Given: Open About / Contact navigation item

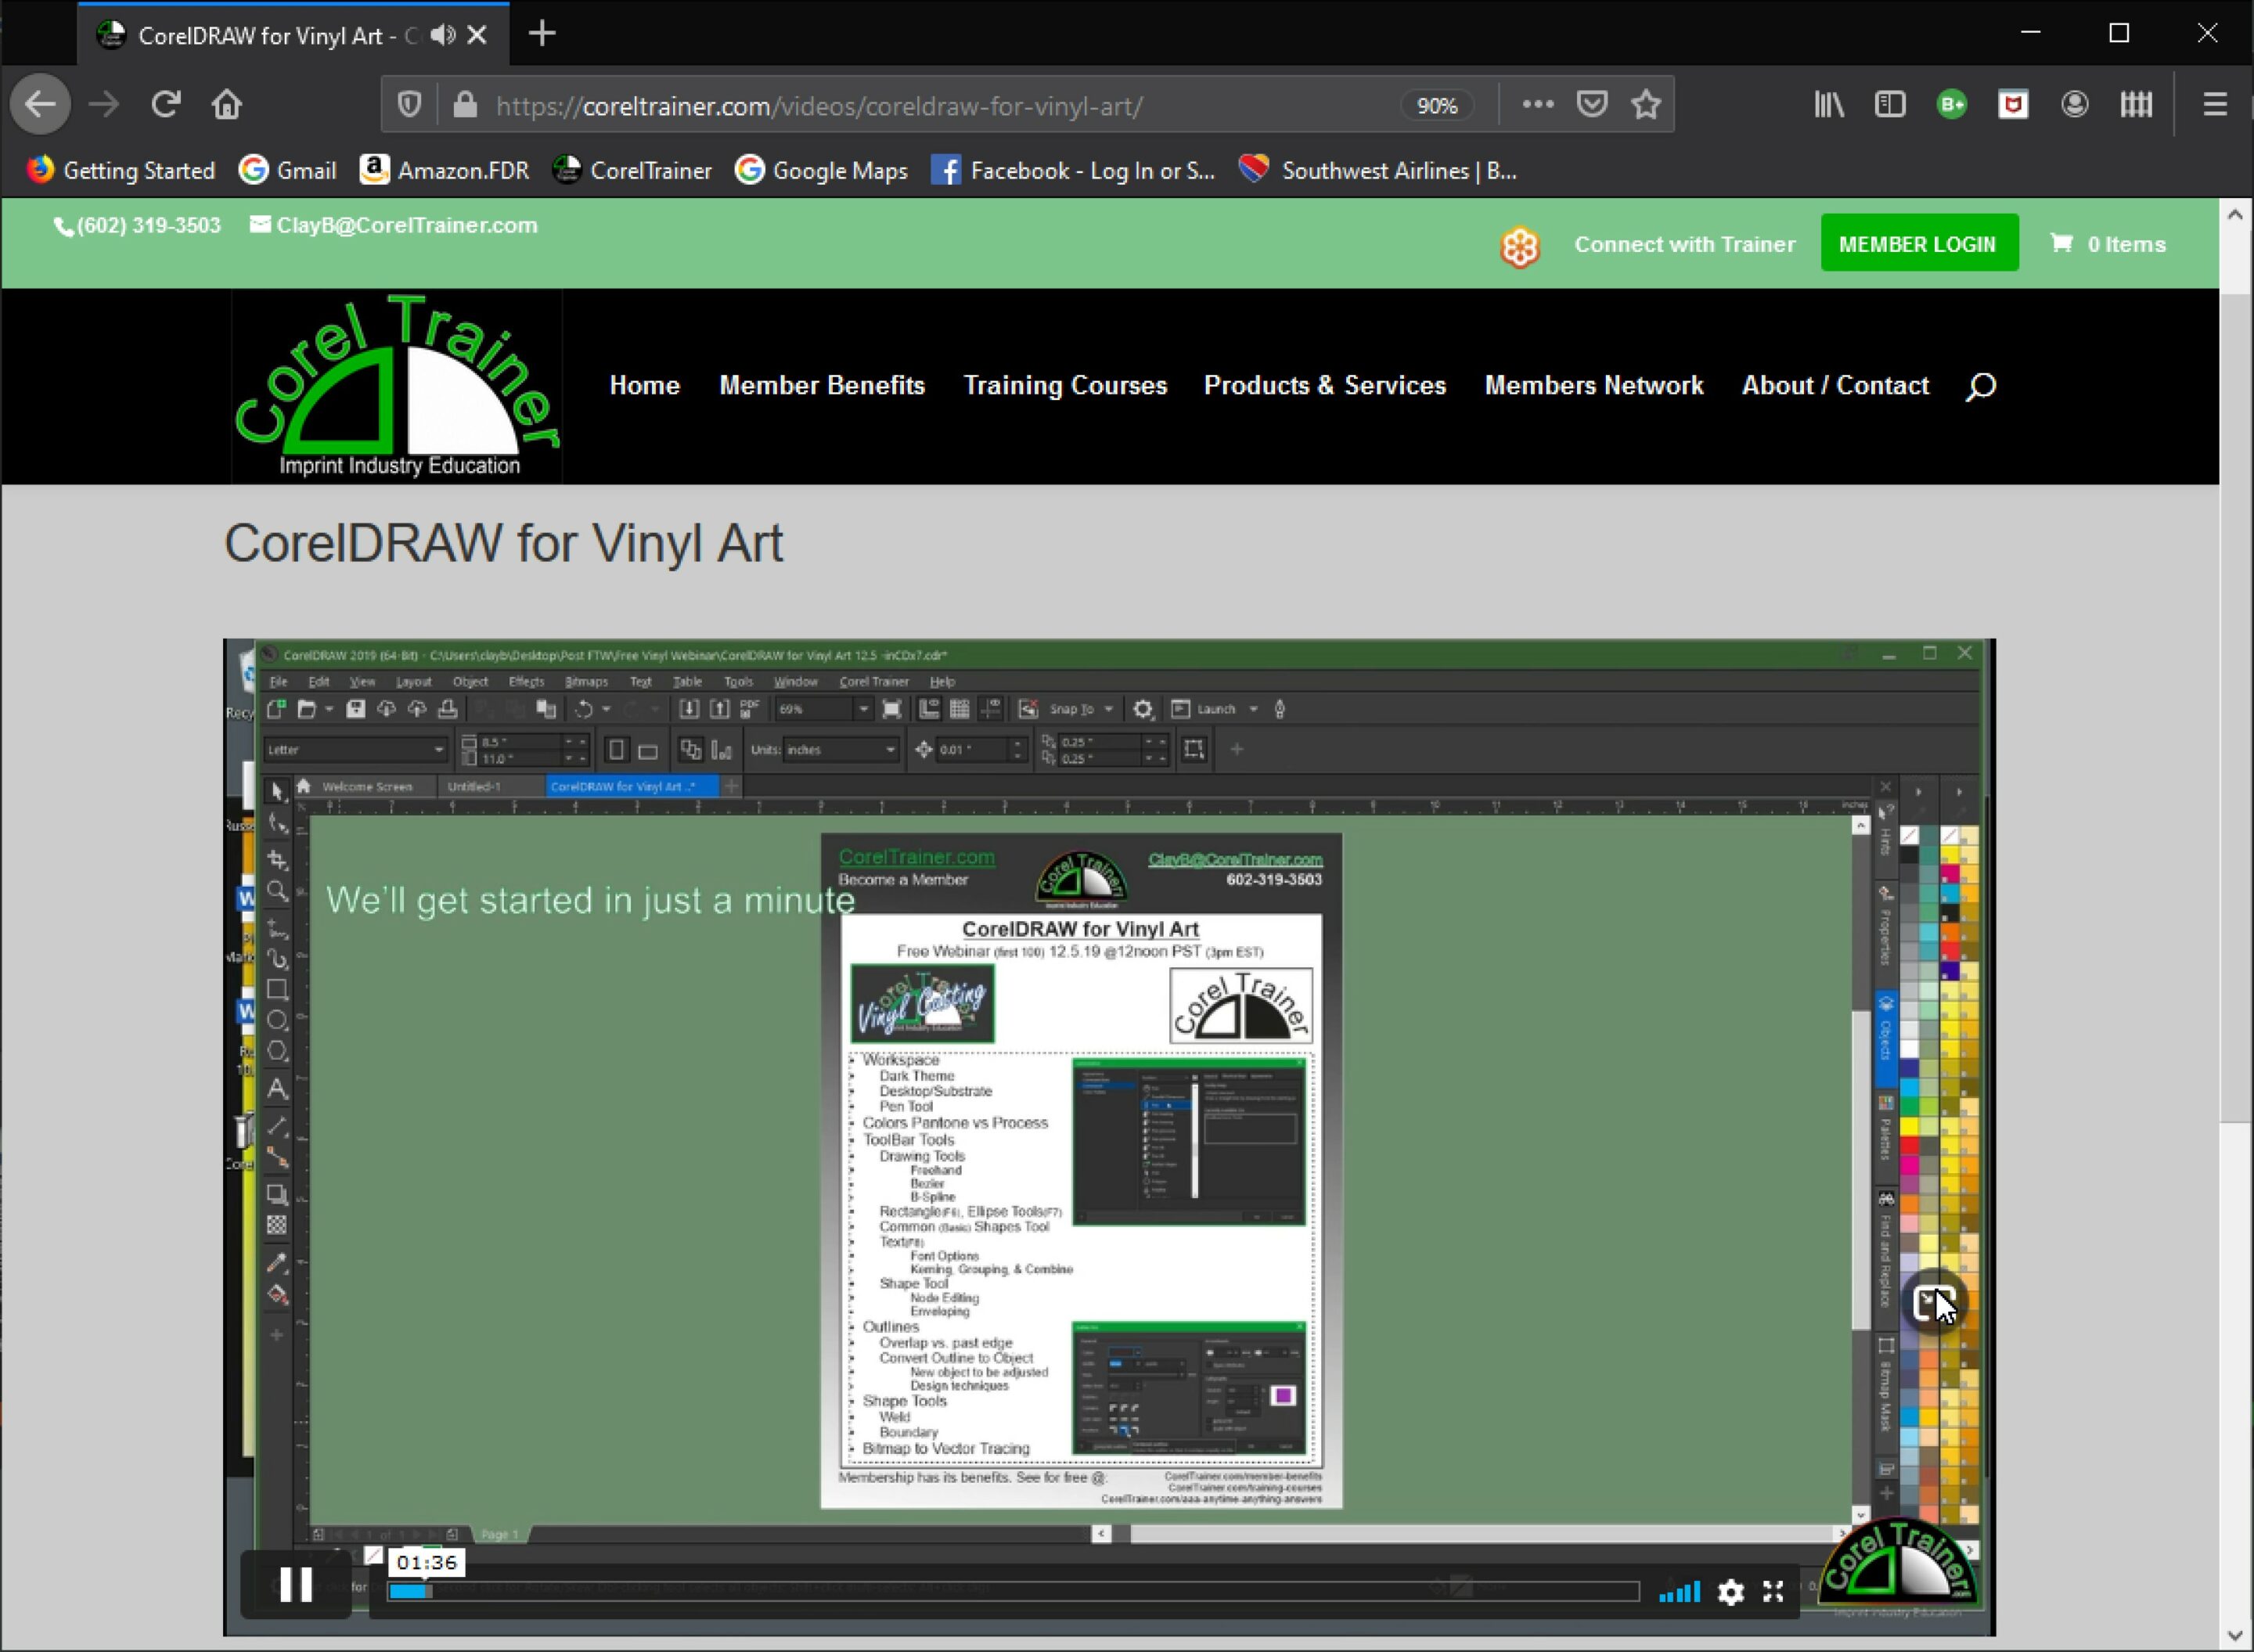Looking at the screenshot, I should pyautogui.click(x=1835, y=386).
